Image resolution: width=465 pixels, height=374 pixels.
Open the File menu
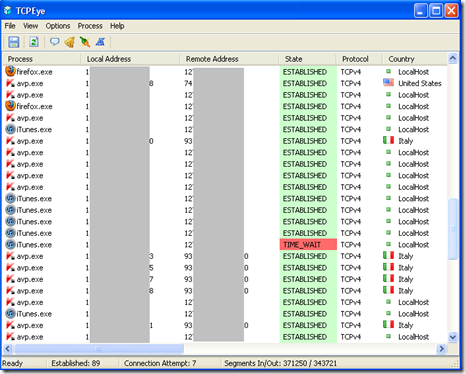click(10, 26)
